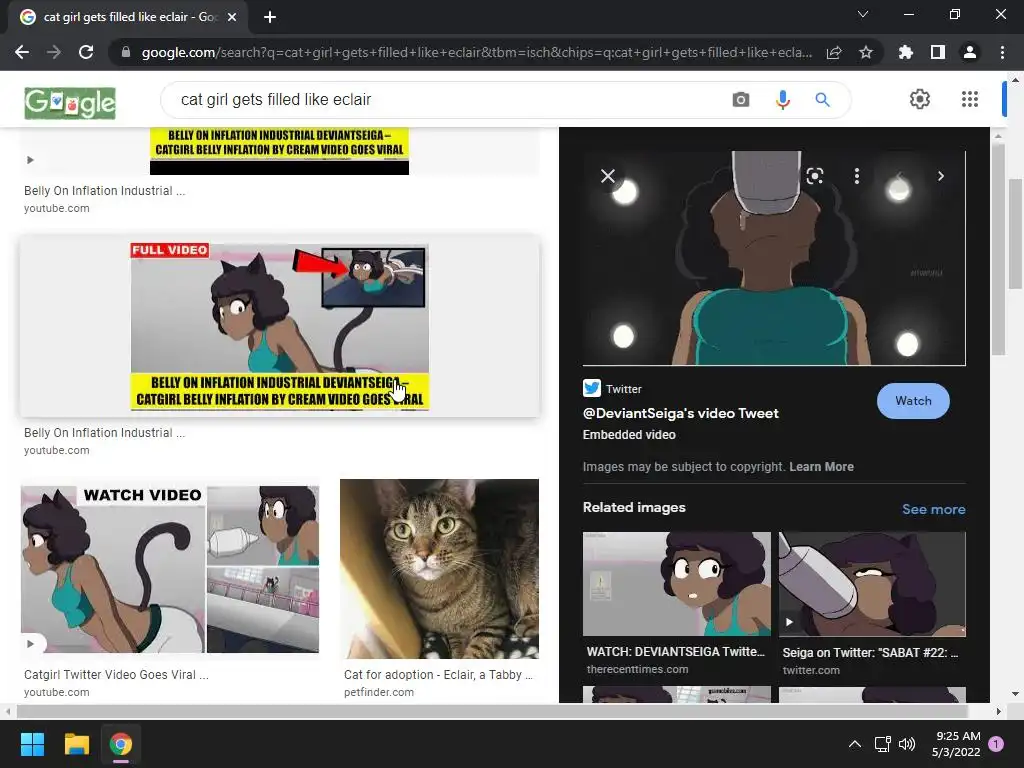Open Google Lens on preview image
This screenshot has width=1024, height=768.
pos(814,176)
